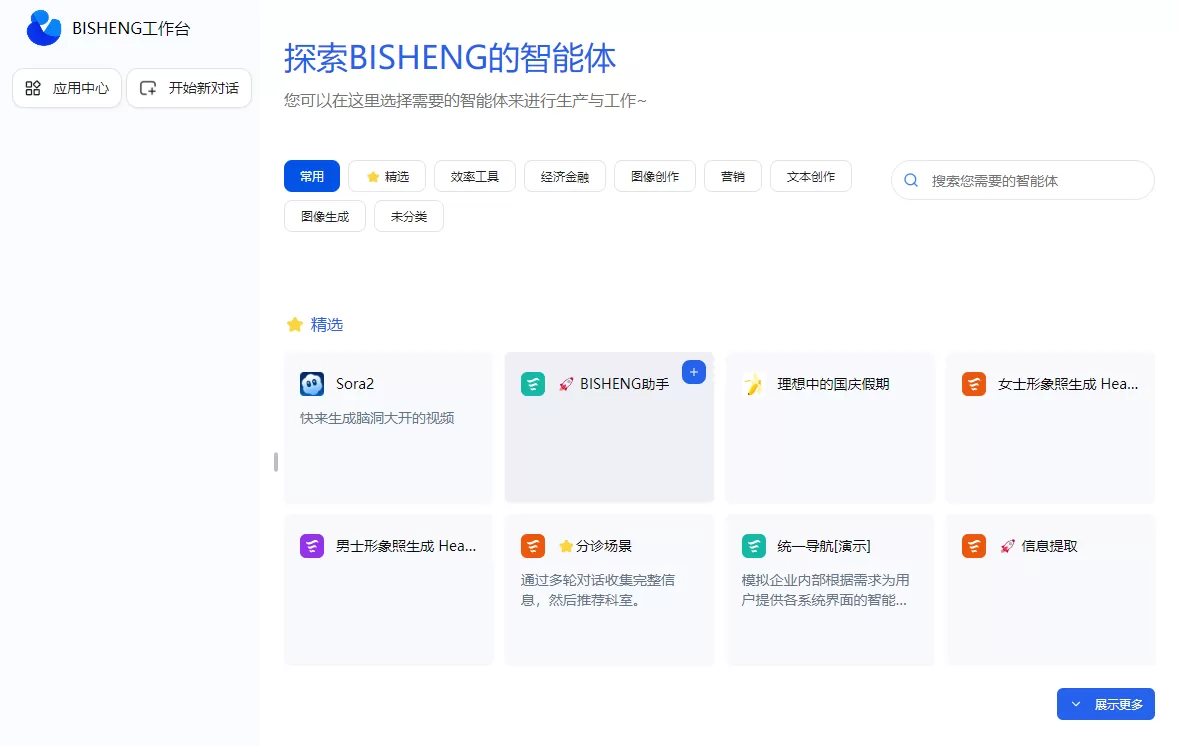
Task: Focus the 搜索您需要的智能体 search field
Action: pyautogui.click(x=1023, y=180)
